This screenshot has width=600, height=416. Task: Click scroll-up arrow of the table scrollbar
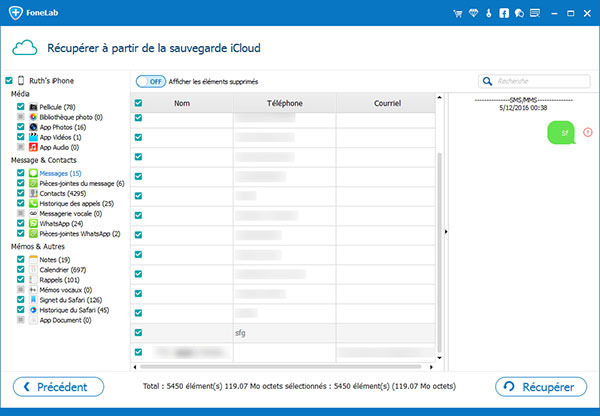(439, 98)
